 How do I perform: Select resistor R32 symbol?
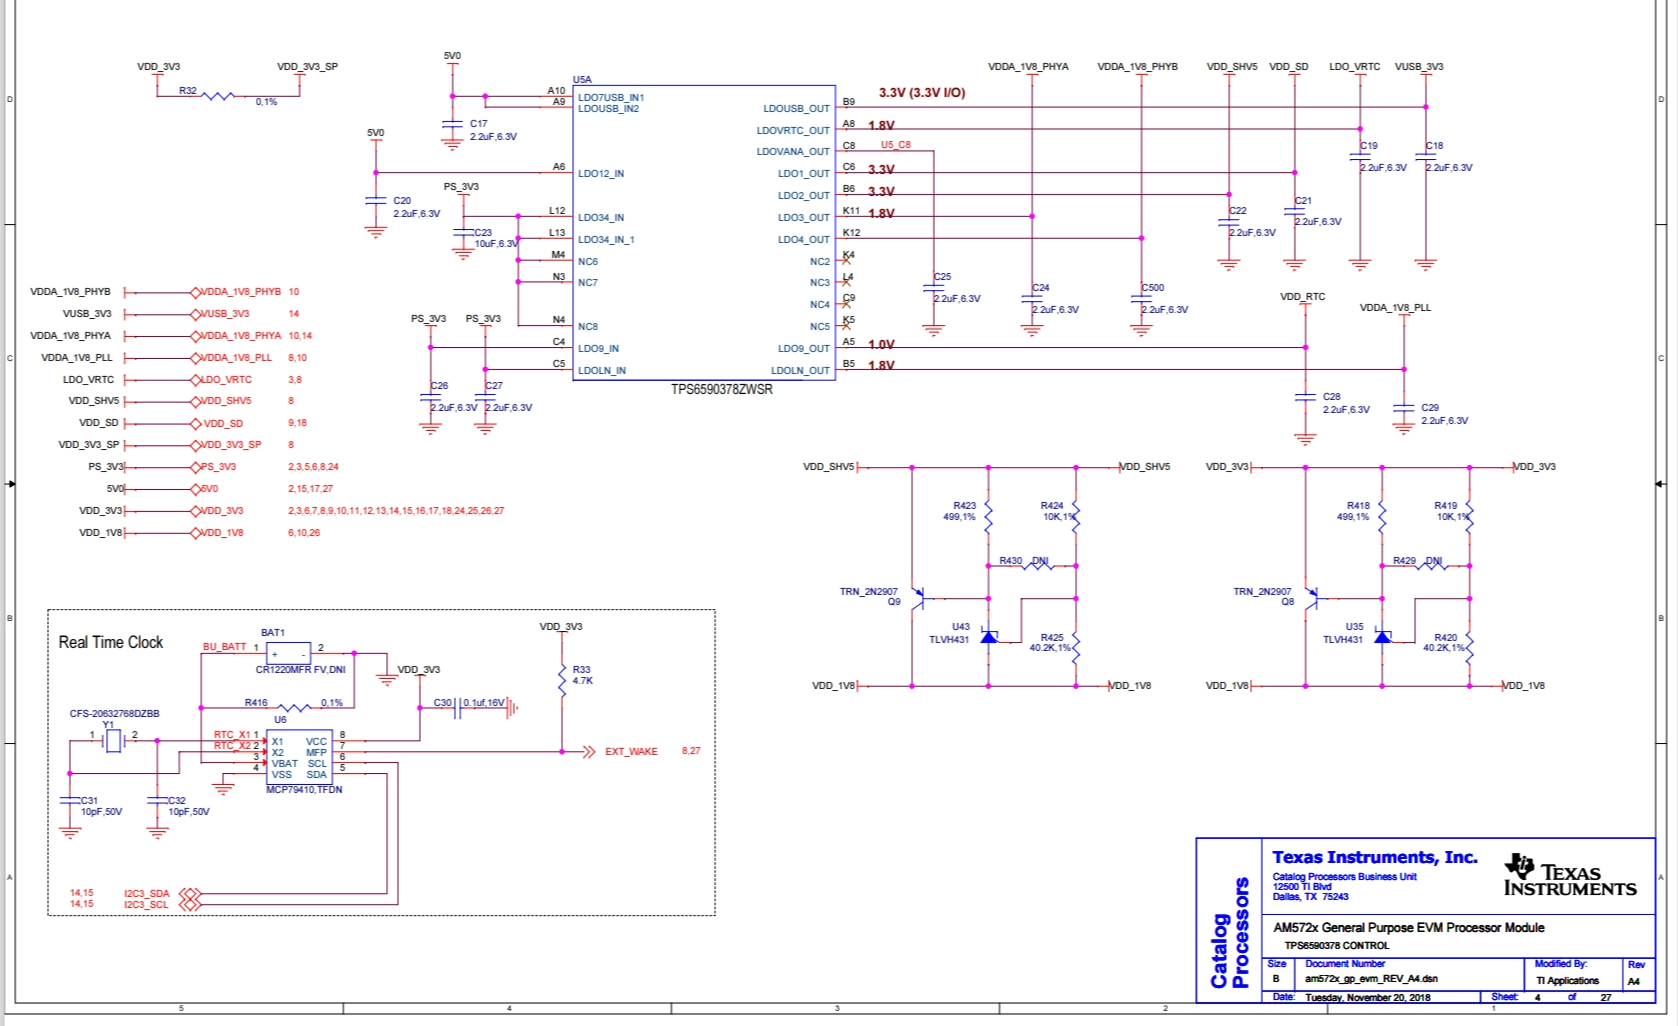tap(218, 96)
